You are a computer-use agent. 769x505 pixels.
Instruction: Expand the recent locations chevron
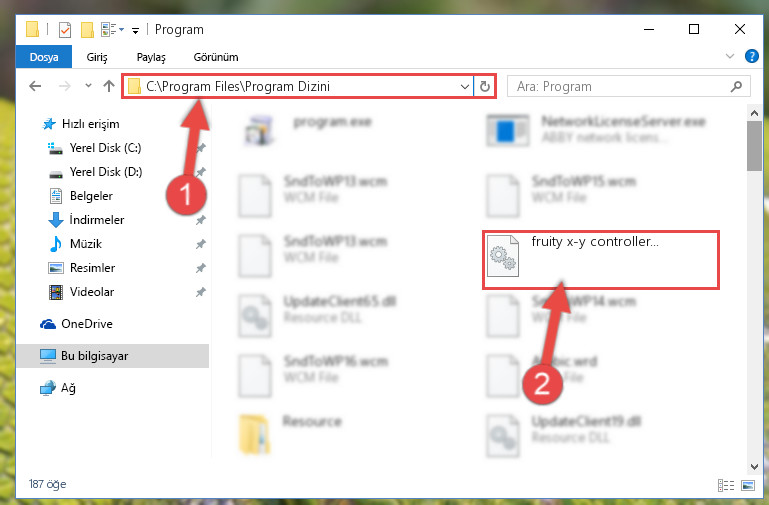[88, 86]
